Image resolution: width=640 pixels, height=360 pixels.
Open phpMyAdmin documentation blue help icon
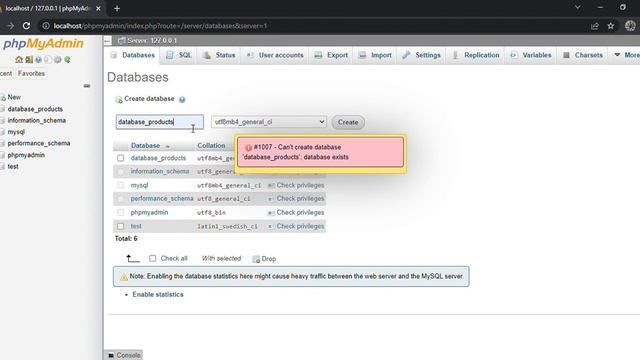(38, 60)
